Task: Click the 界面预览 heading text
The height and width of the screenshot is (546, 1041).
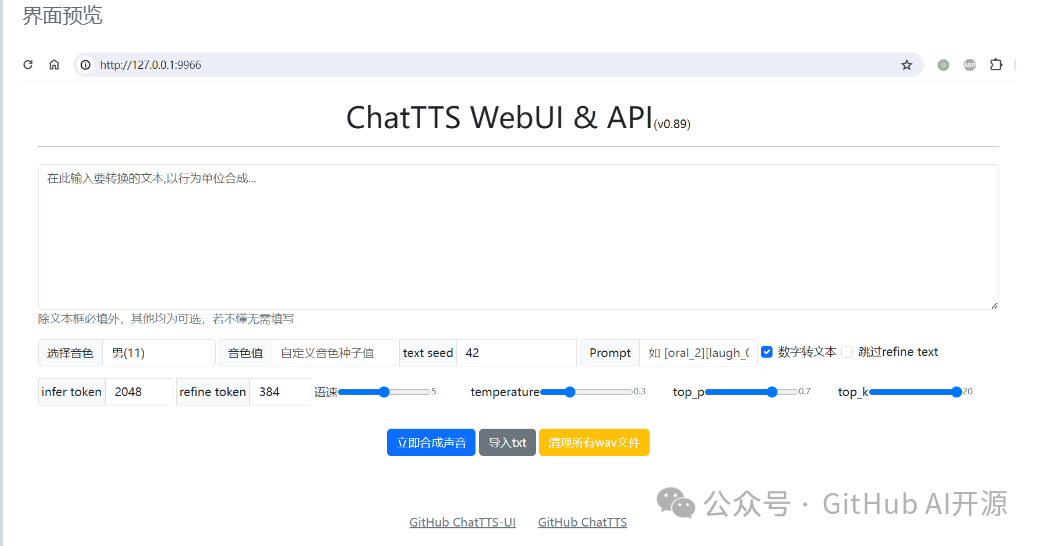Action: tap(62, 15)
